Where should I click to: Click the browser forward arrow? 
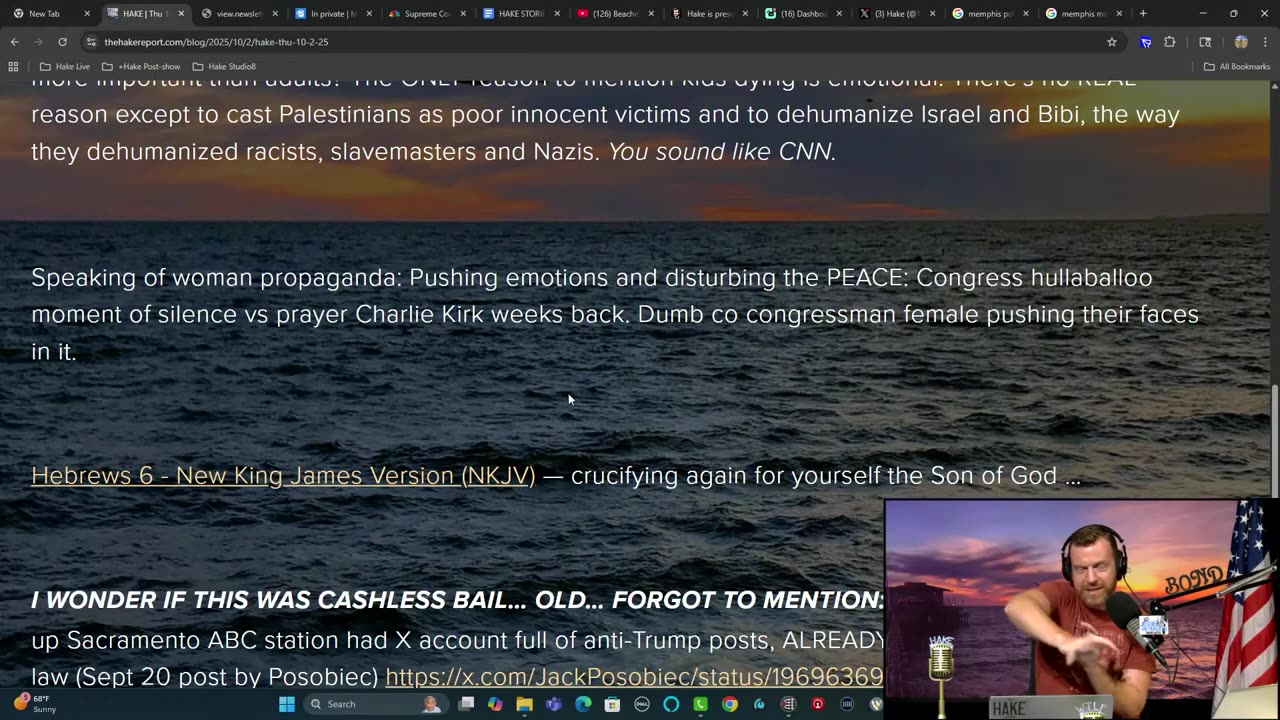[38, 42]
